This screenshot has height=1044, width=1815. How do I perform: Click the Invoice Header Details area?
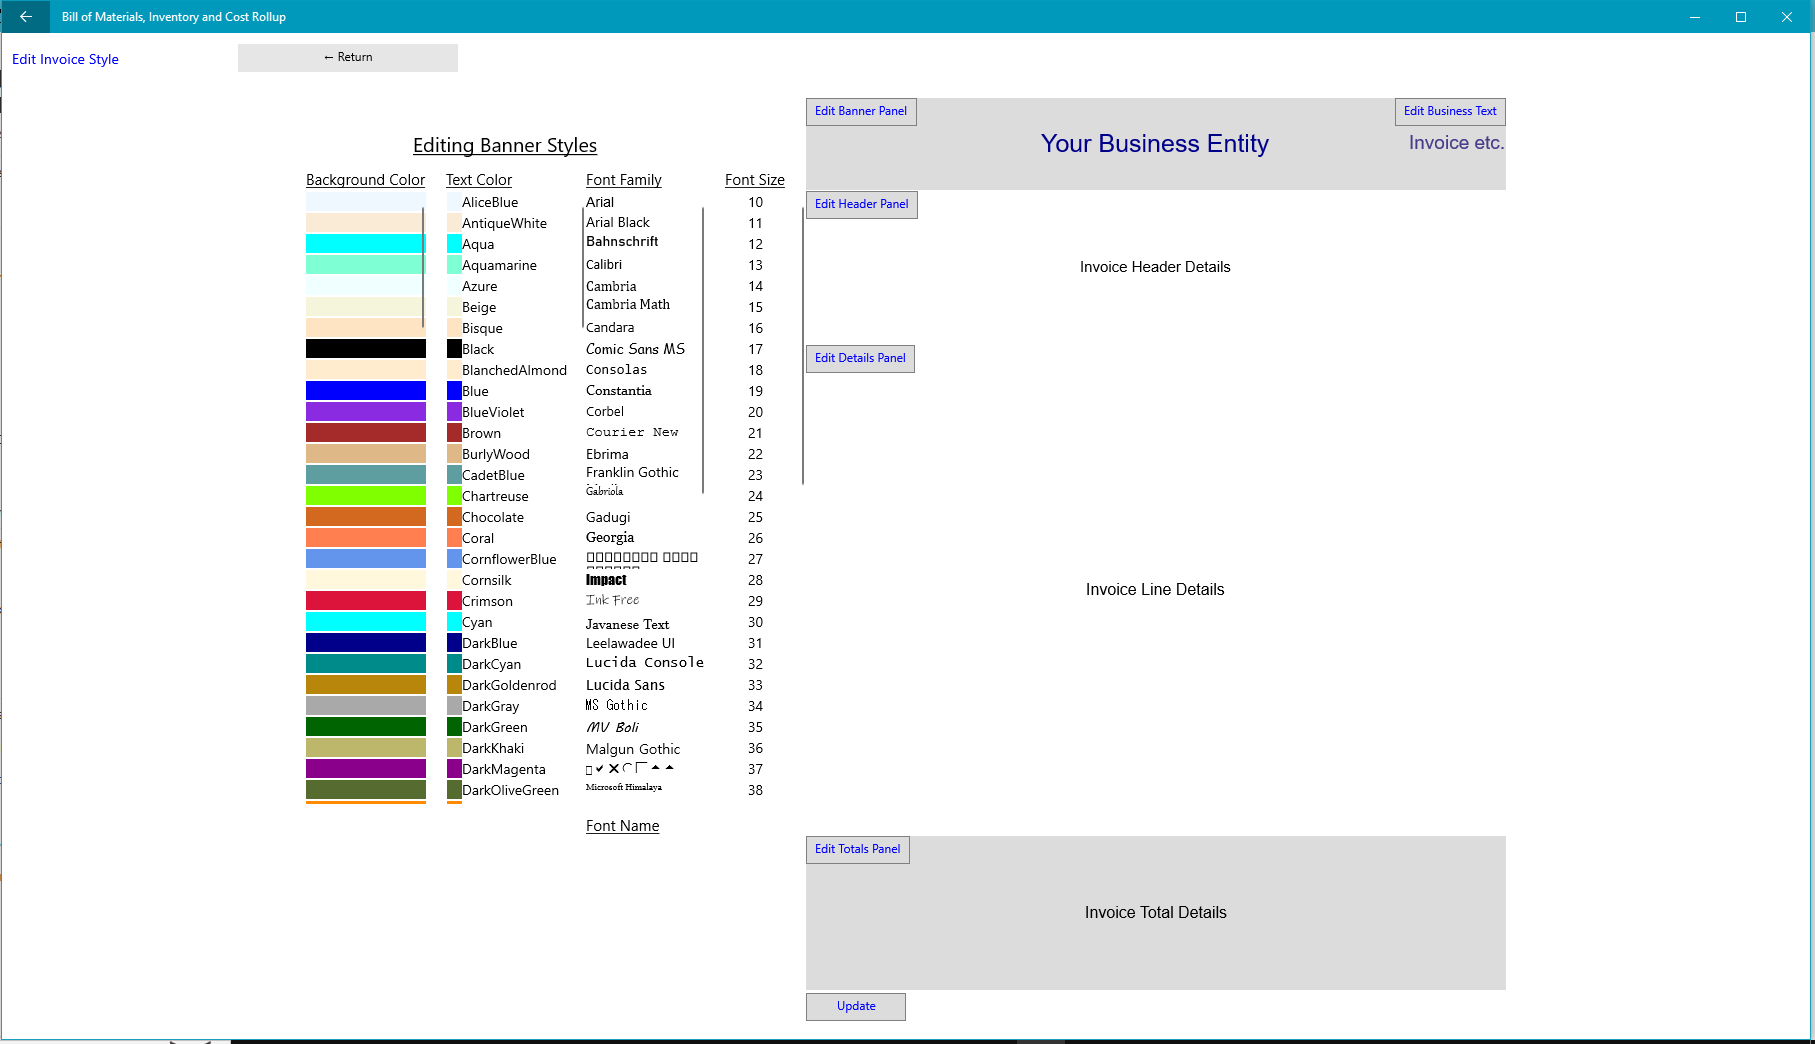pyautogui.click(x=1155, y=267)
